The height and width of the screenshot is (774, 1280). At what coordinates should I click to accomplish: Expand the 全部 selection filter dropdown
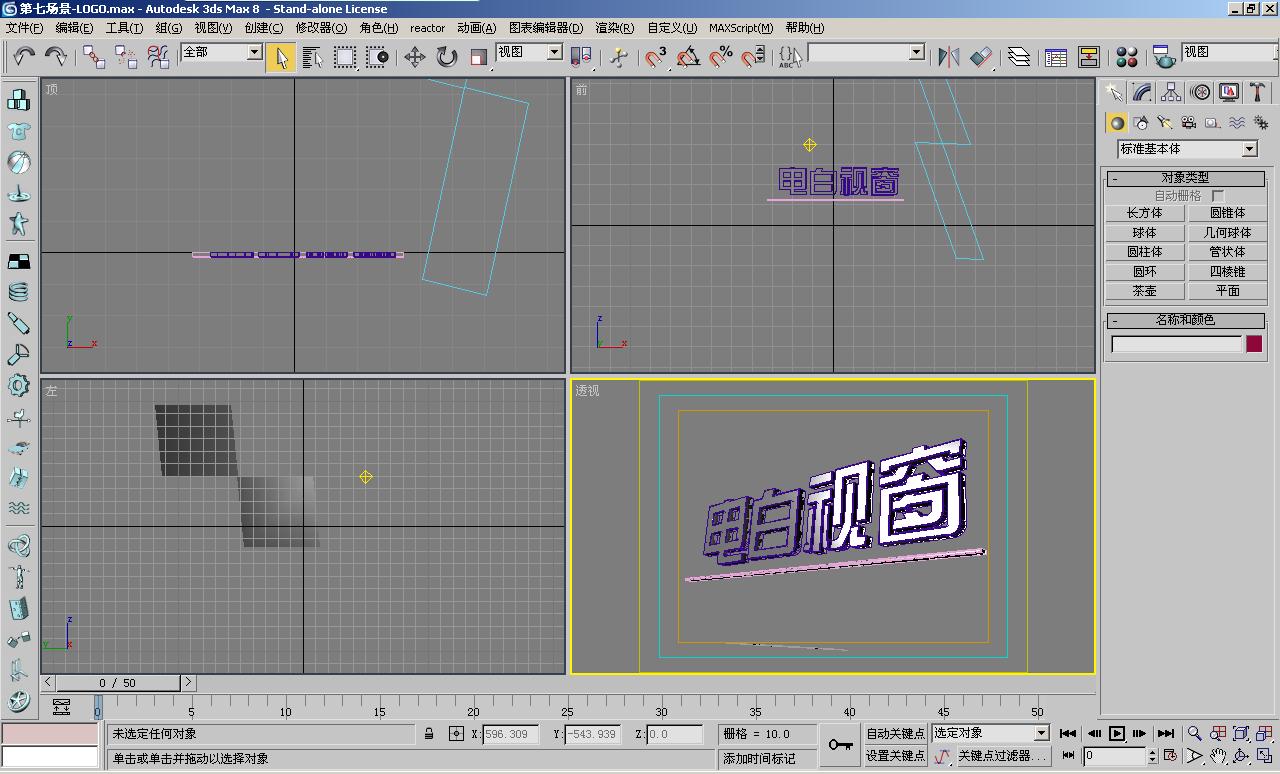coord(254,52)
